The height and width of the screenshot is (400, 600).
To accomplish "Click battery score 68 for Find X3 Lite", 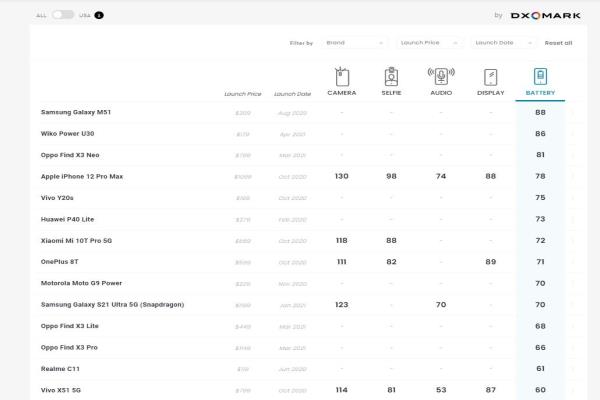I will click(540, 326).
